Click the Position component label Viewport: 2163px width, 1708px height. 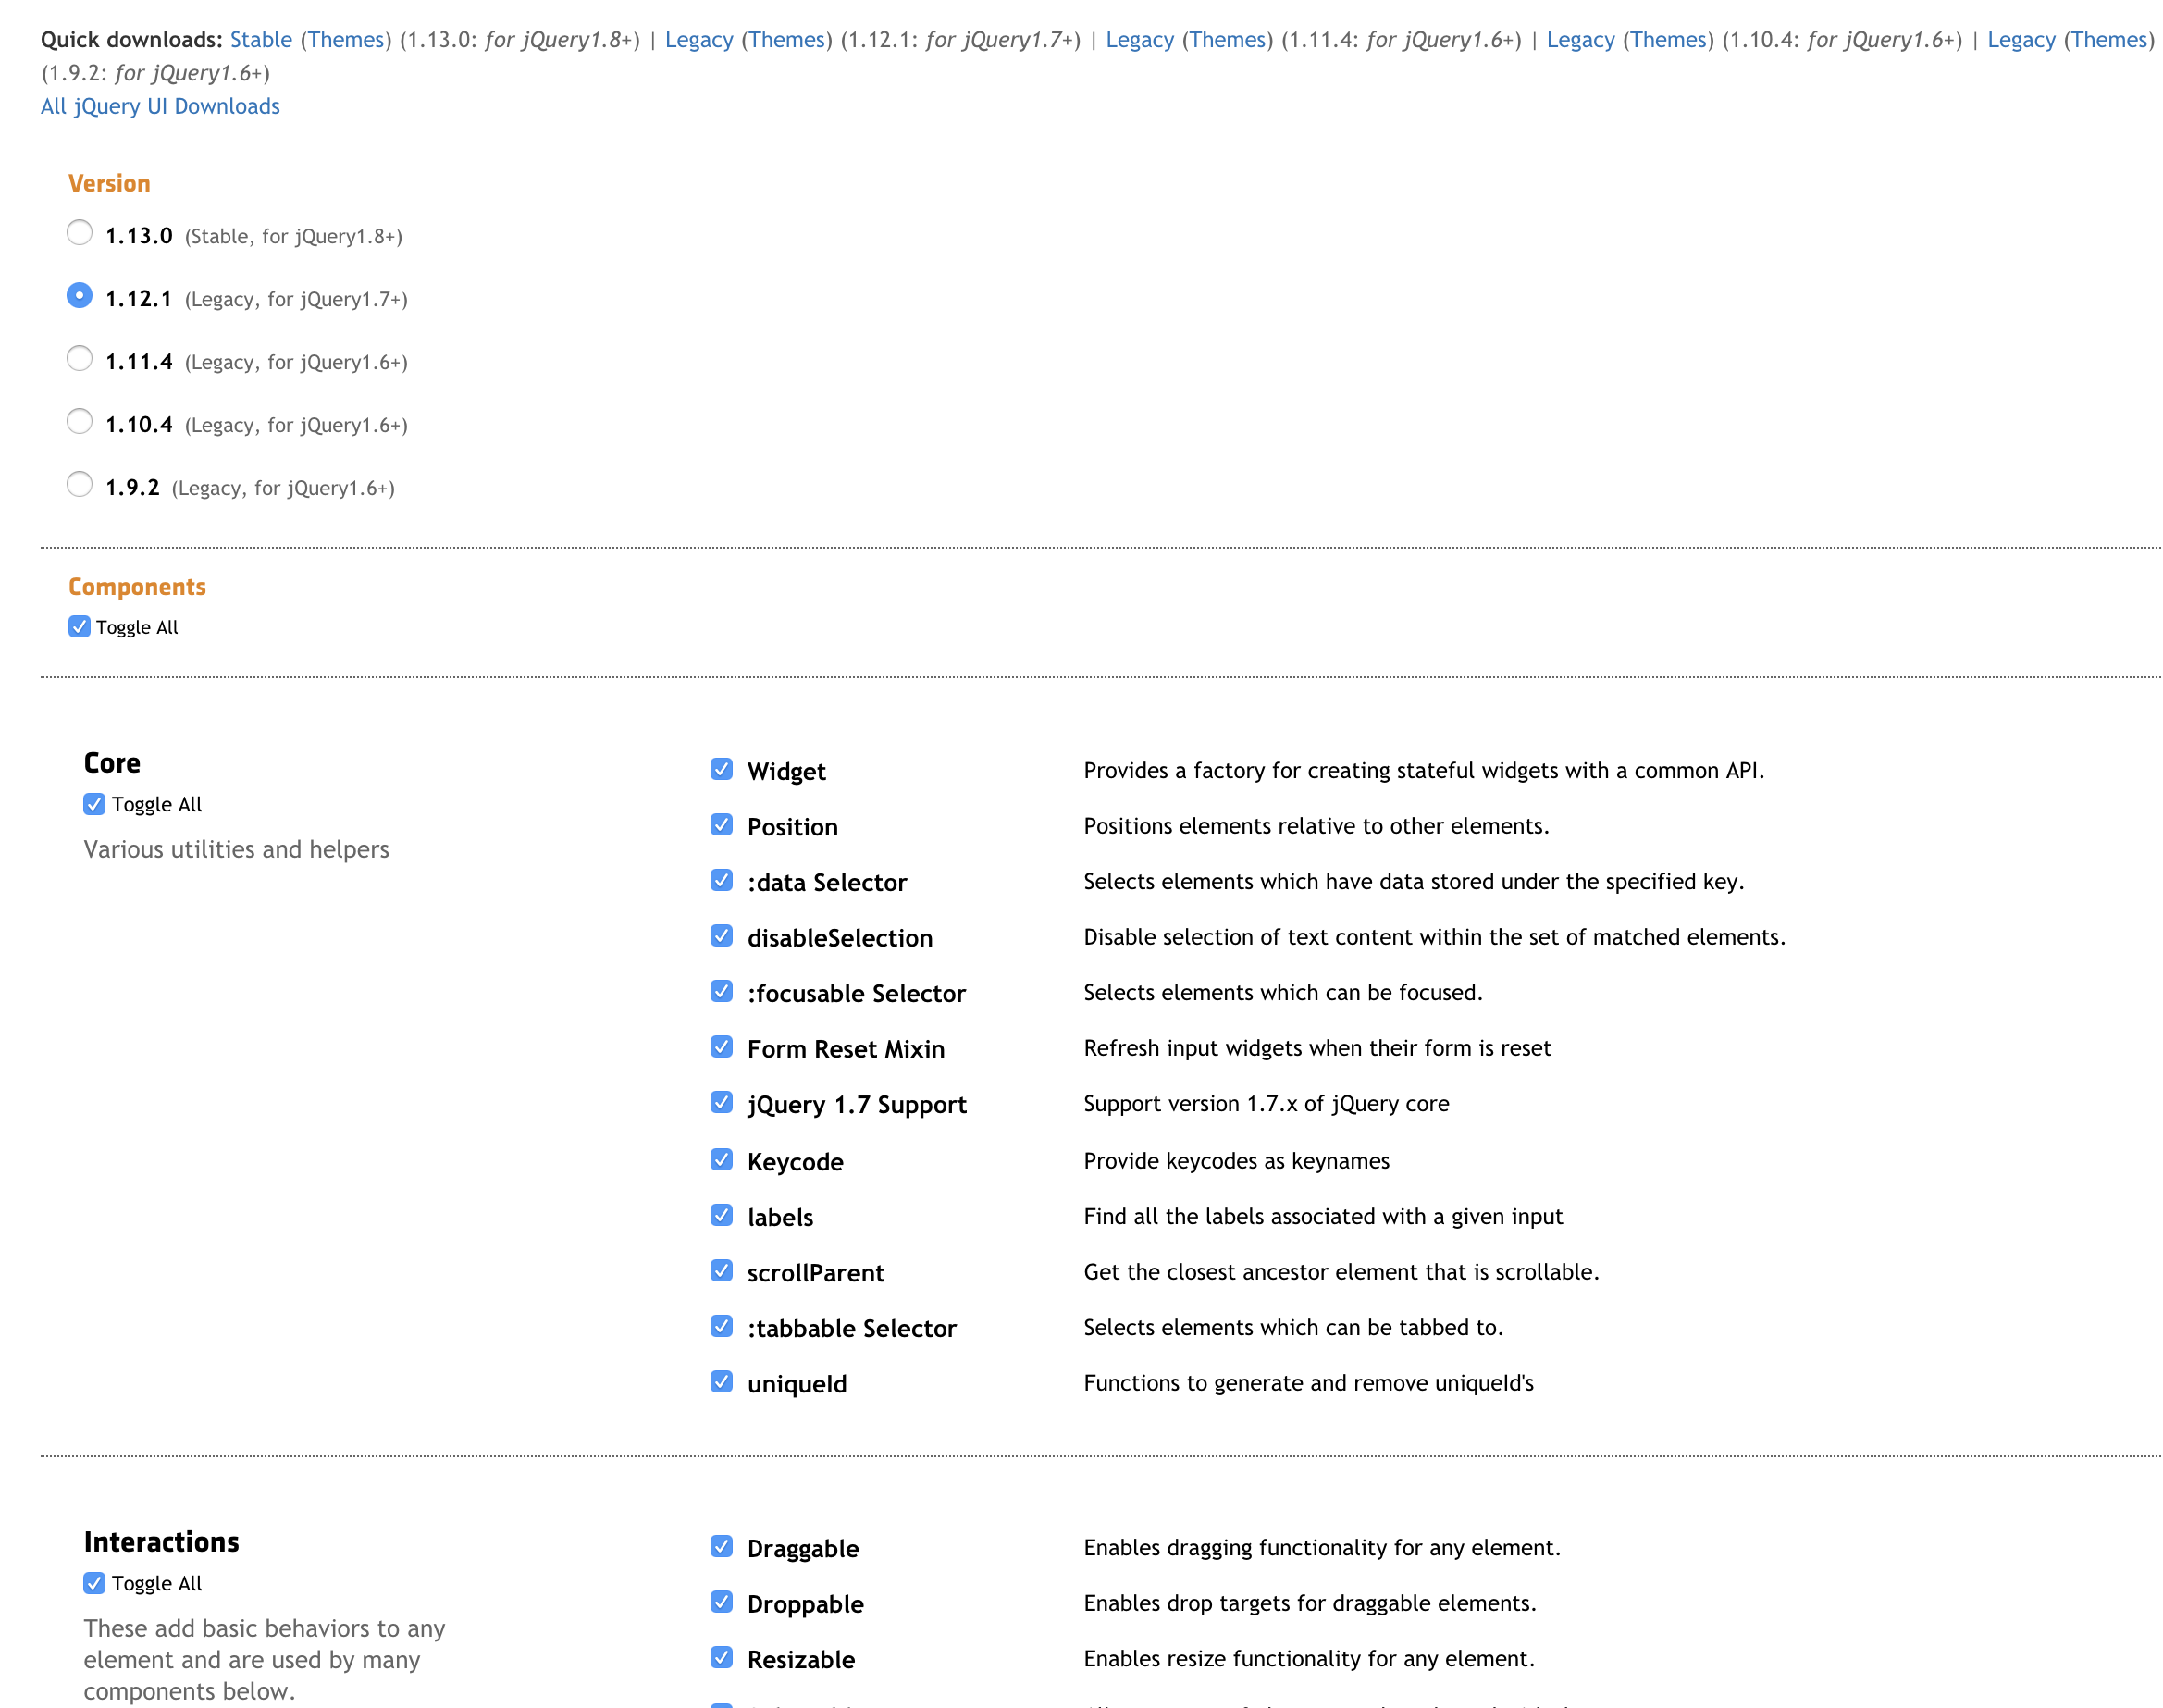pyautogui.click(x=793, y=827)
